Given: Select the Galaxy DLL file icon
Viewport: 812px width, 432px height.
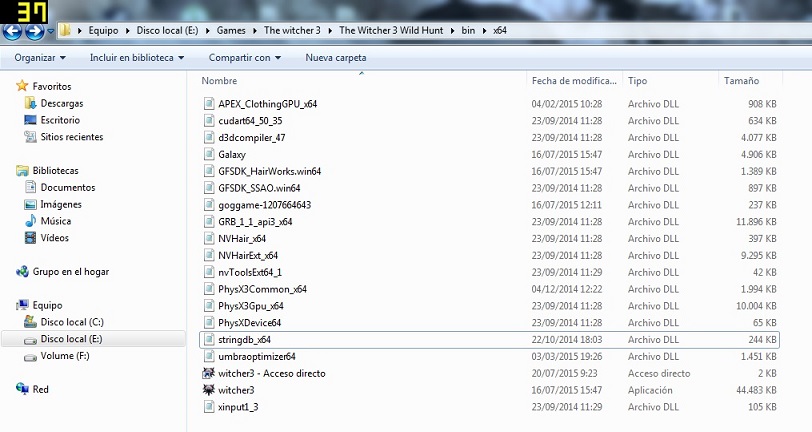Looking at the screenshot, I should 209,154.
